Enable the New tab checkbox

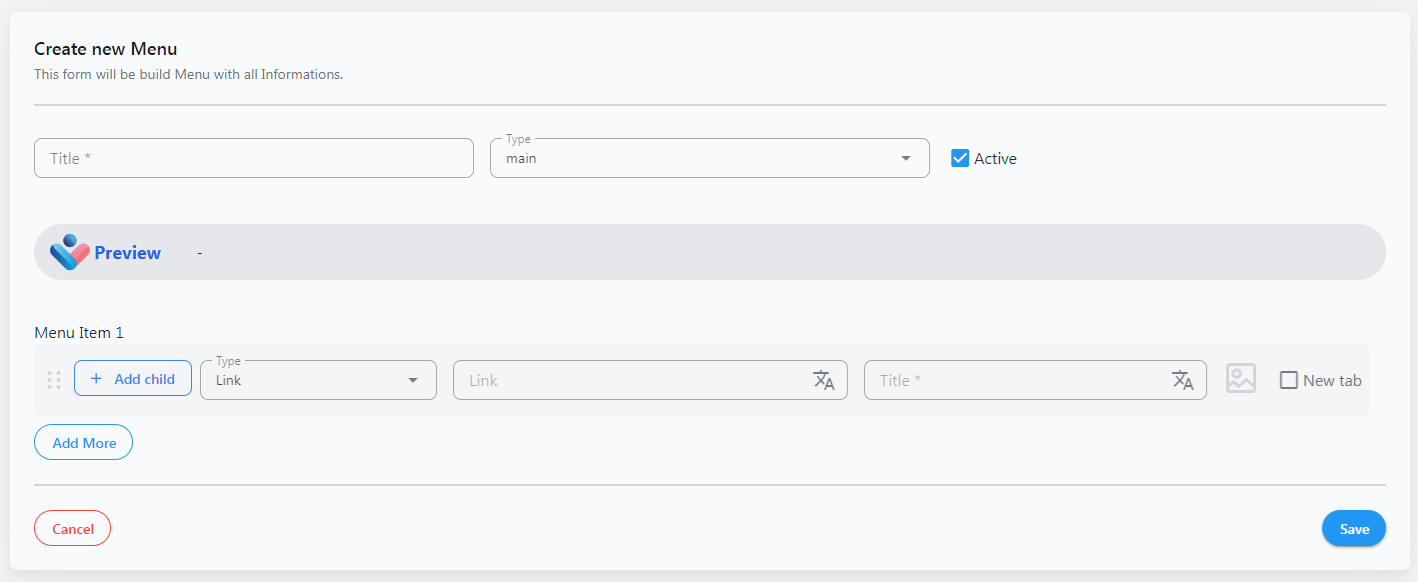click(x=1289, y=380)
